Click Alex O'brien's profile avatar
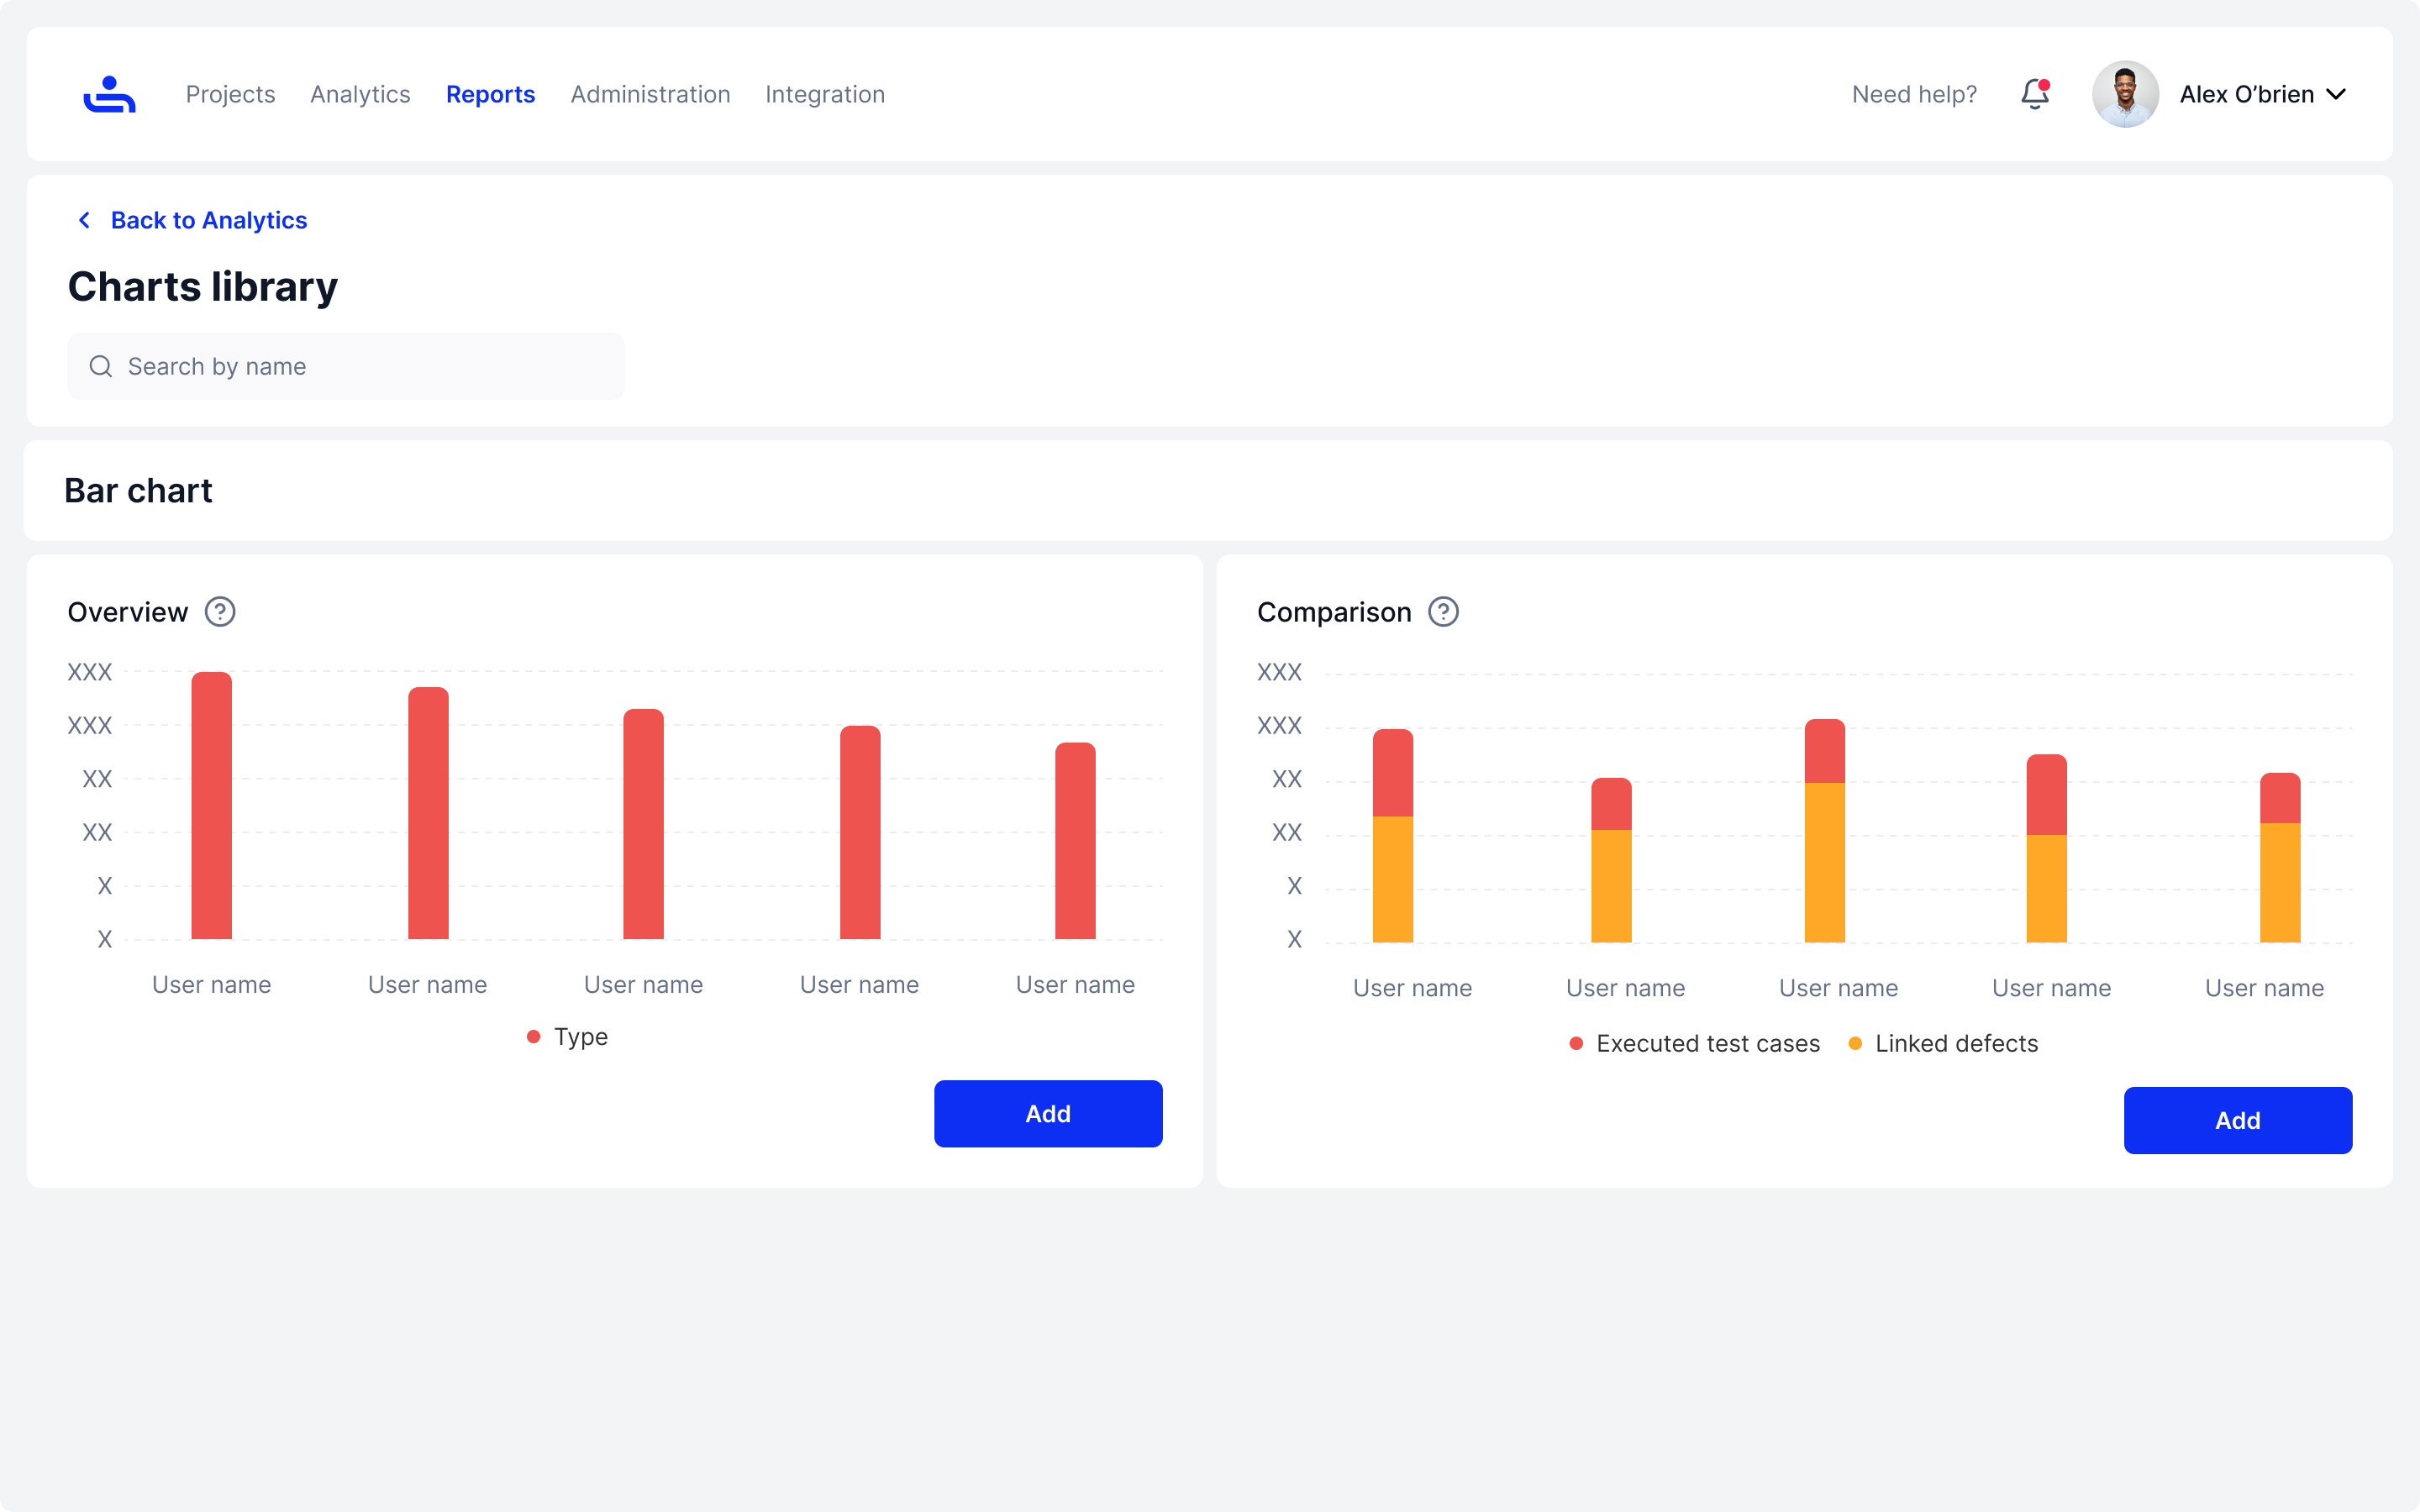 point(2125,94)
